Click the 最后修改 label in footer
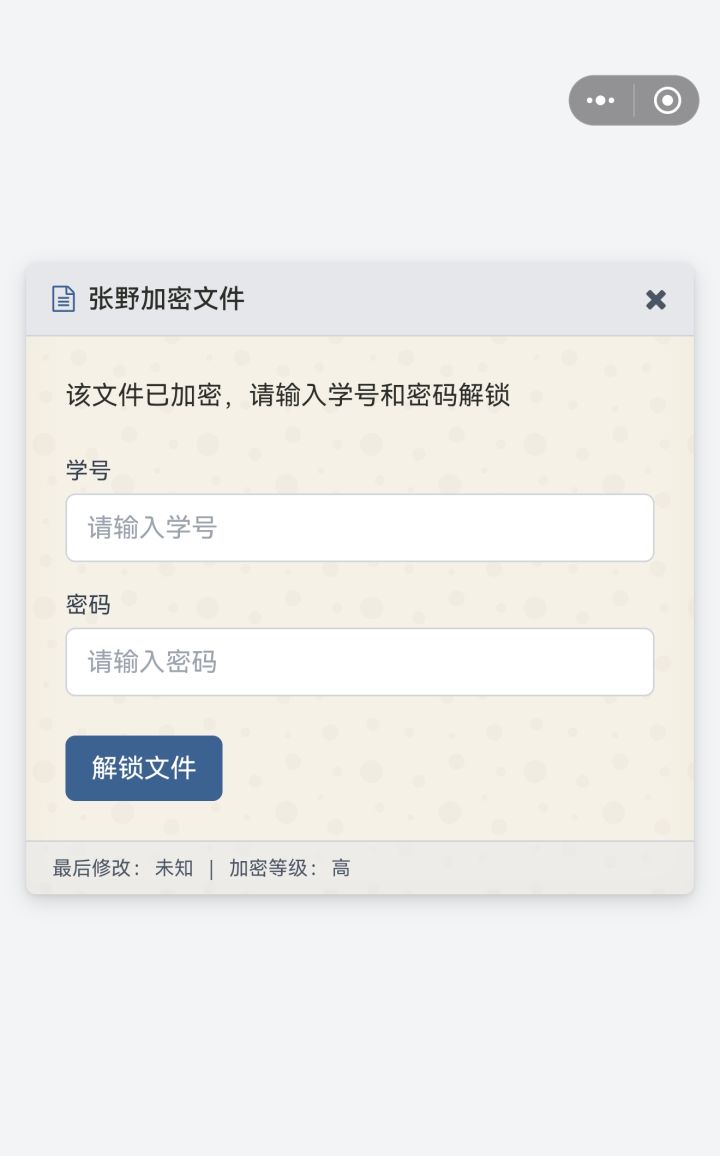The height and width of the screenshot is (1156, 720). point(96,868)
